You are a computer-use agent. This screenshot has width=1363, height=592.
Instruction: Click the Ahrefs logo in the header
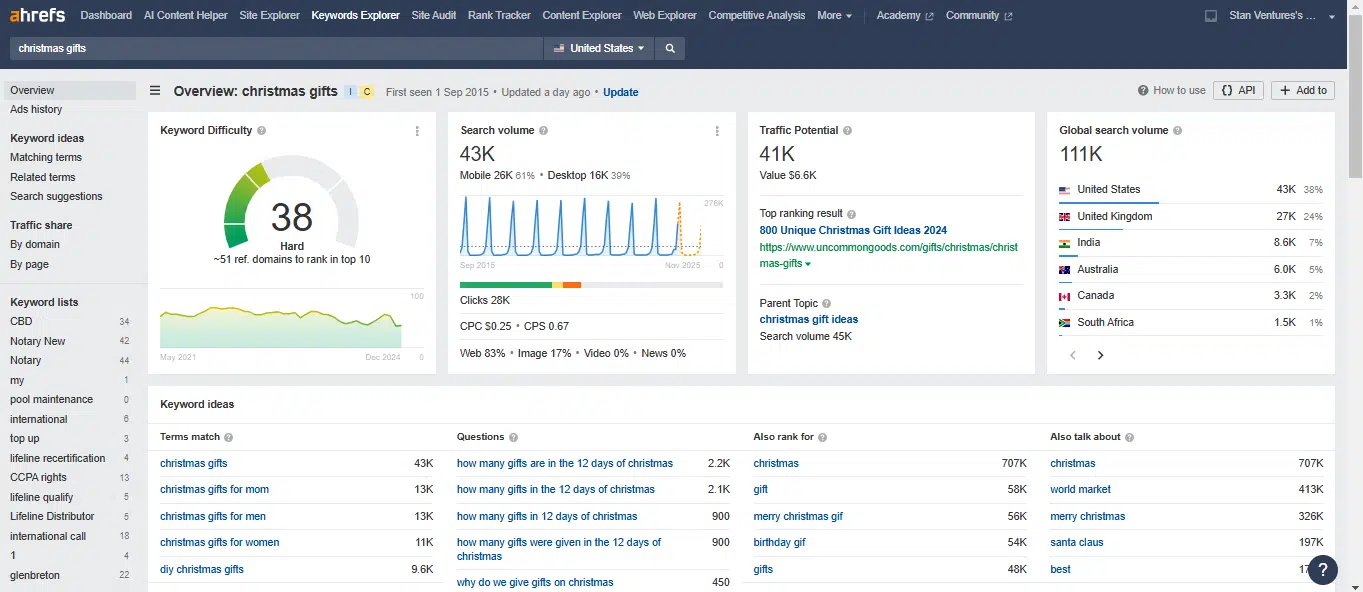point(39,16)
